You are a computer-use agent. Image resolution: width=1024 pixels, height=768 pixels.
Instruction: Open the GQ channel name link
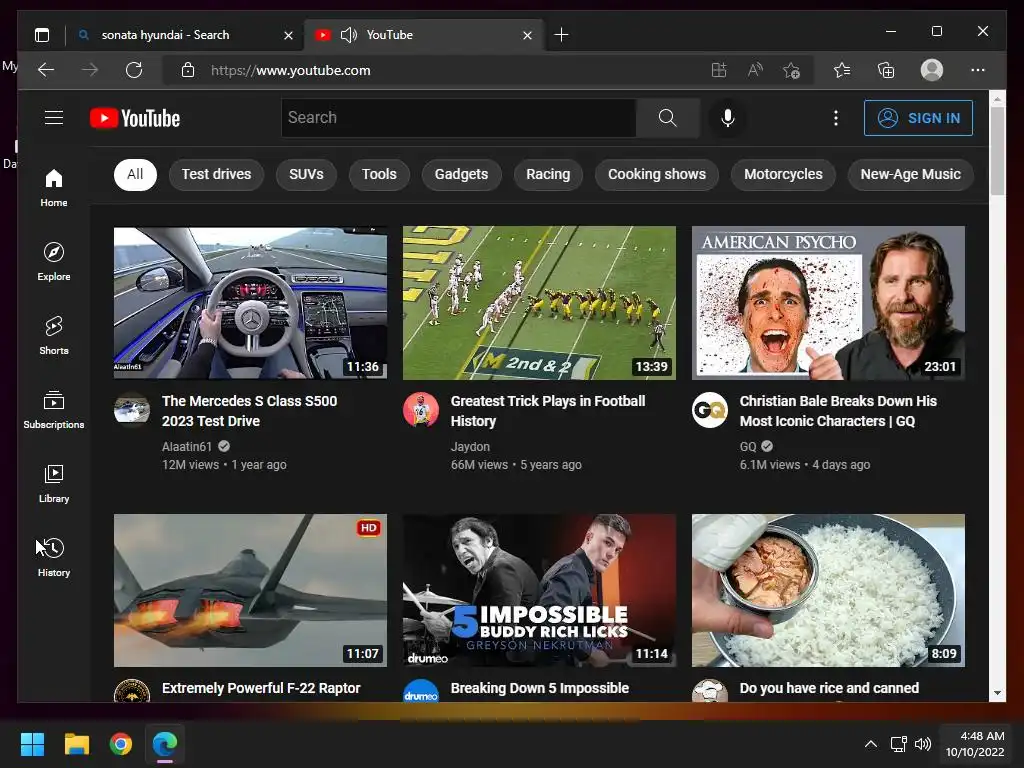click(x=748, y=447)
